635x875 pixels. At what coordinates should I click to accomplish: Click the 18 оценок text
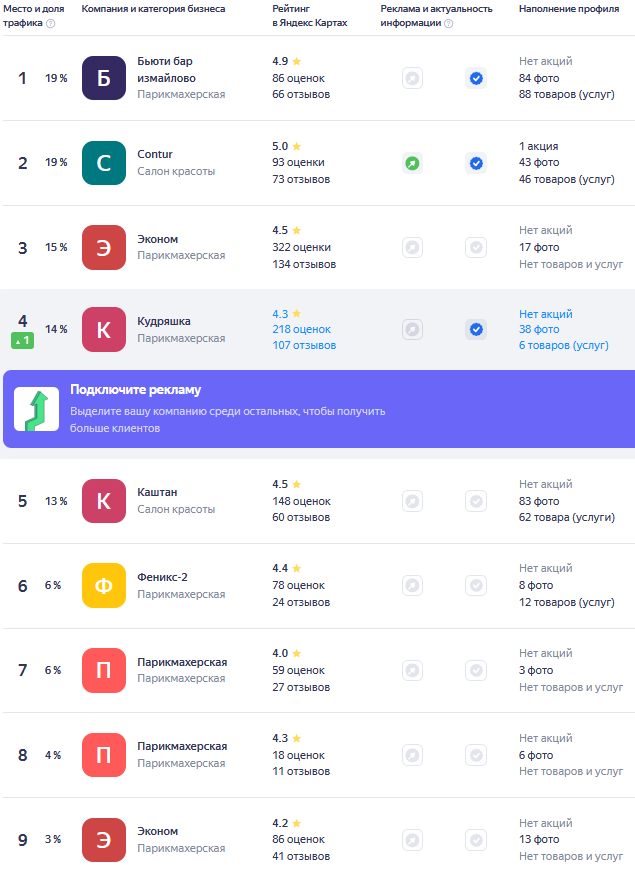coord(299,755)
